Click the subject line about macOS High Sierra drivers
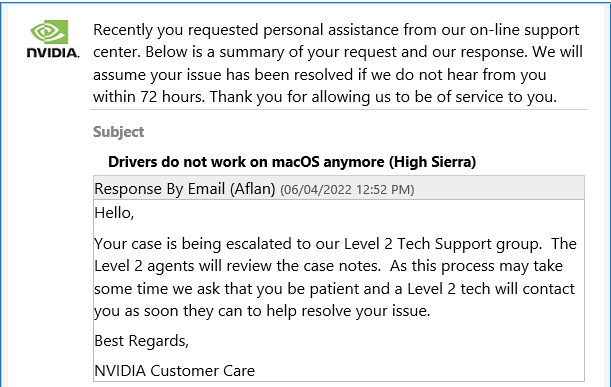This screenshot has width=611, height=387. [292, 162]
